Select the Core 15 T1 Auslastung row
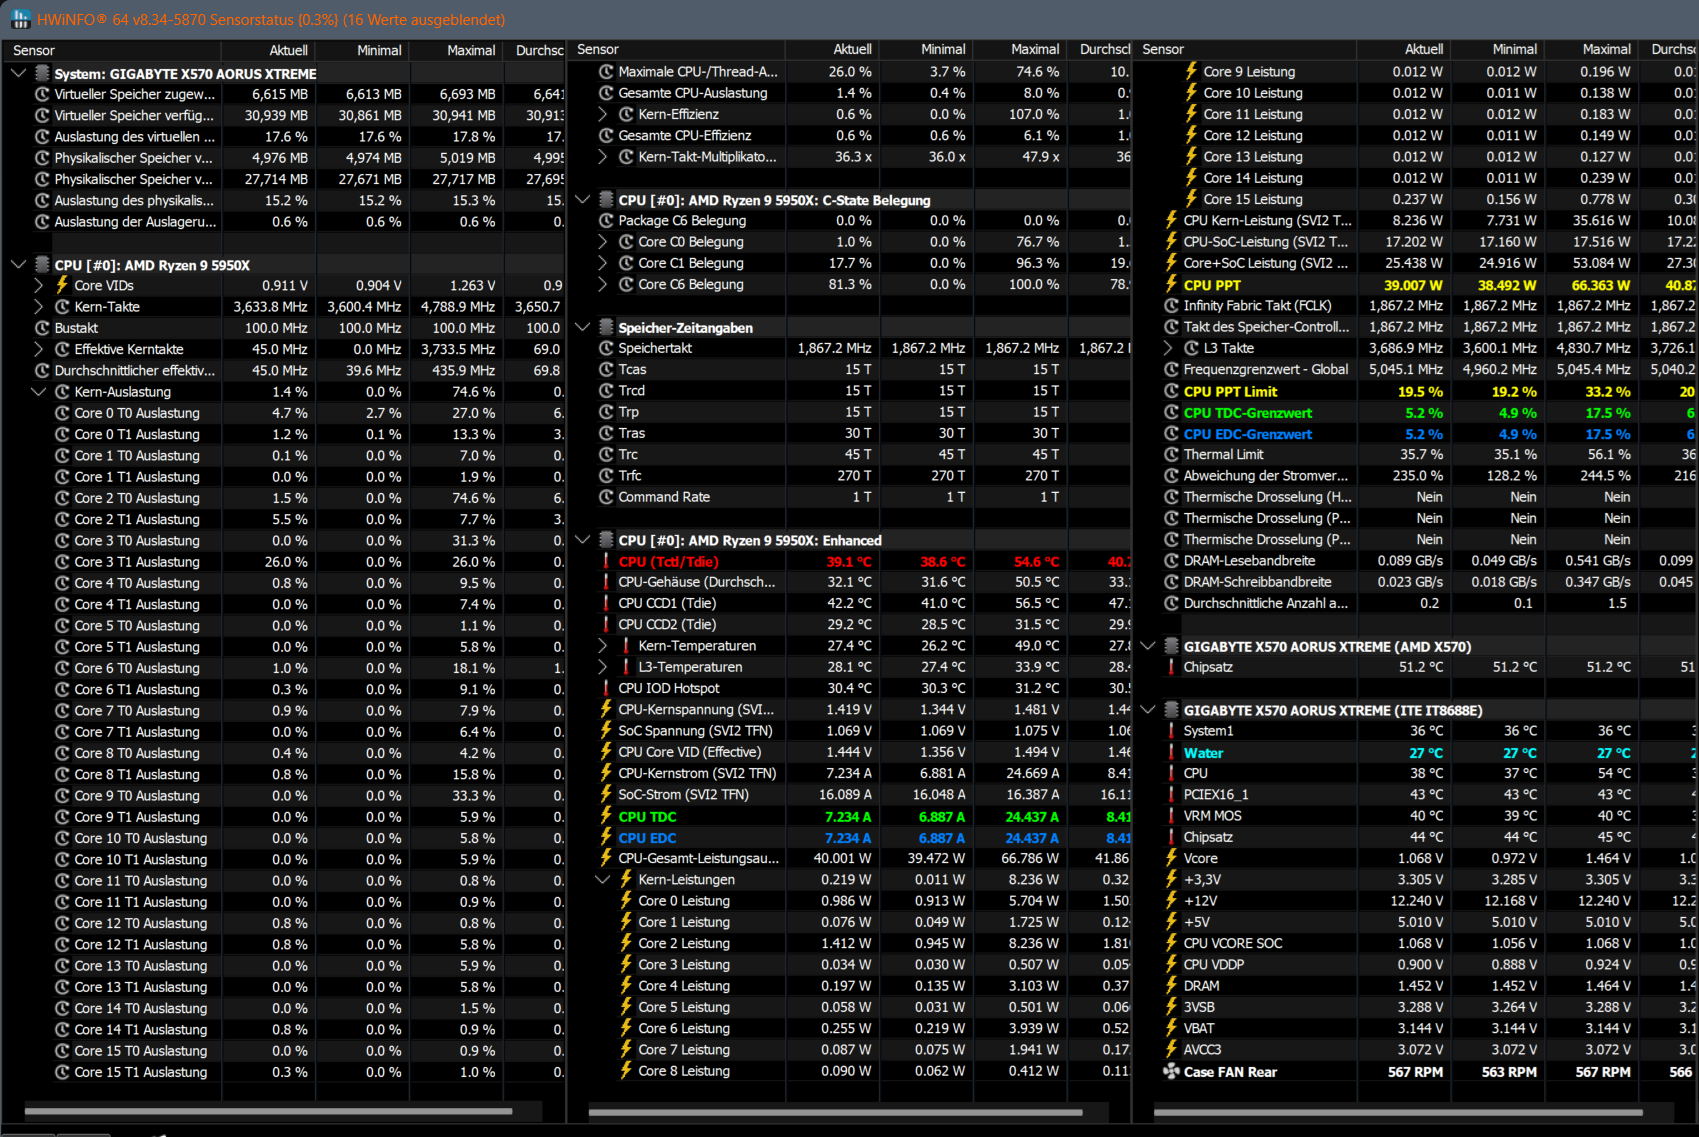Image resolution: width=1699 pixels, height=1137 pixels. (x=284, y=1072)
